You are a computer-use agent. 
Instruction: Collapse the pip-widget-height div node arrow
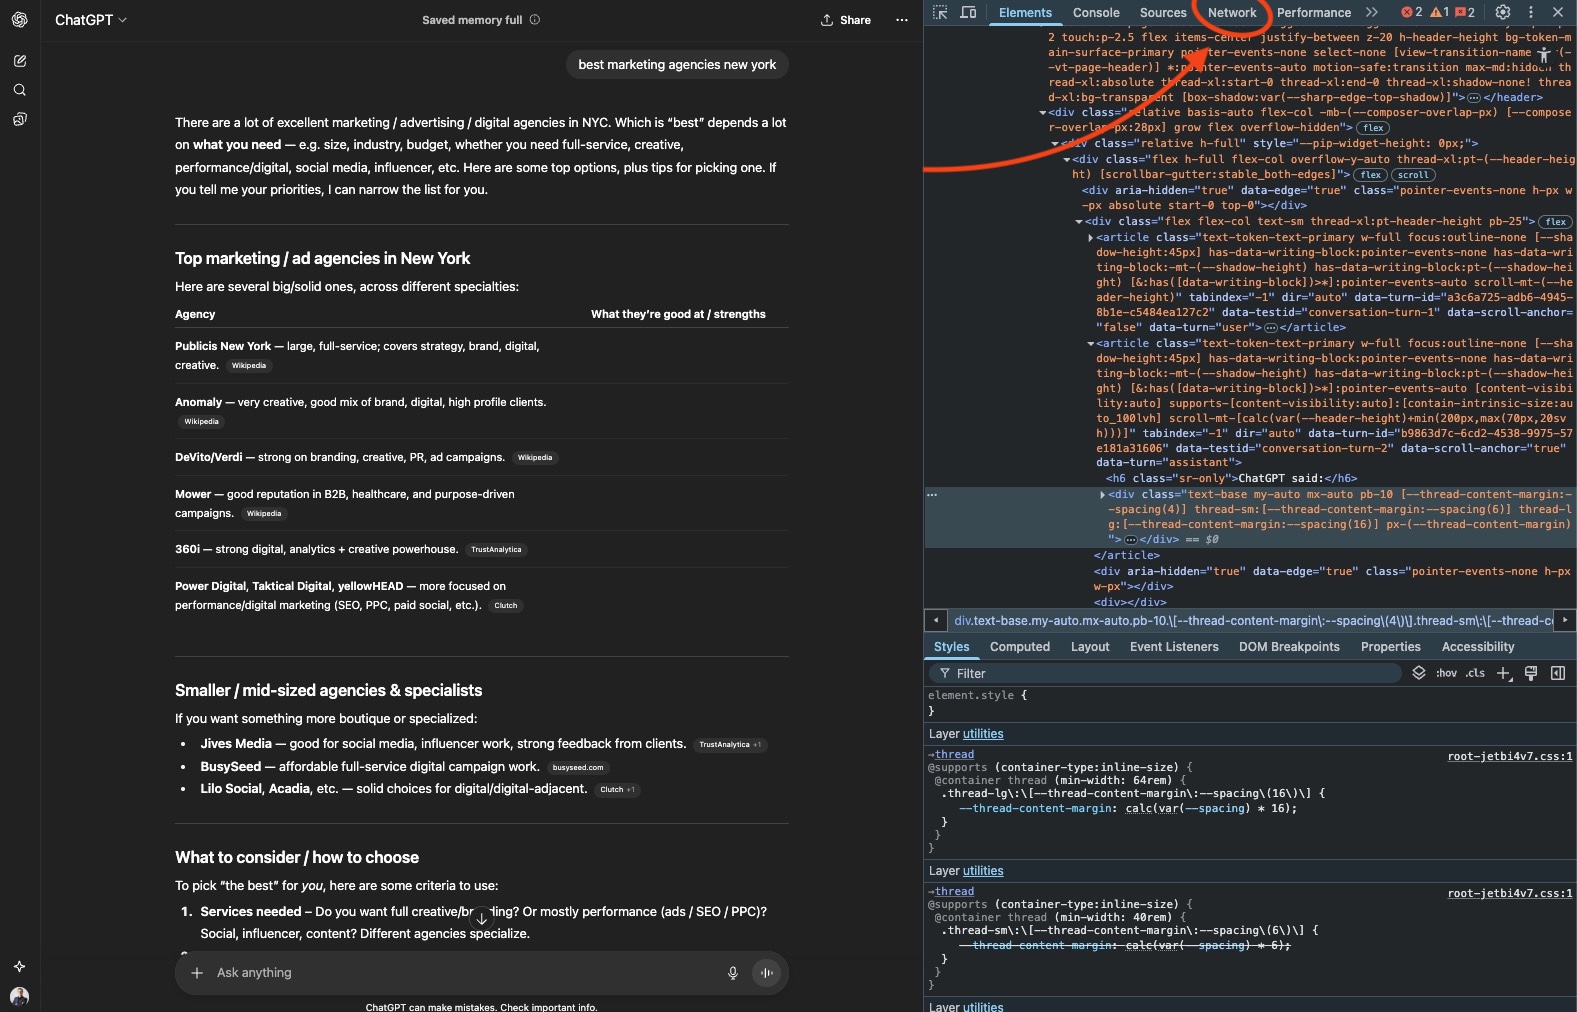[1055, 144]
